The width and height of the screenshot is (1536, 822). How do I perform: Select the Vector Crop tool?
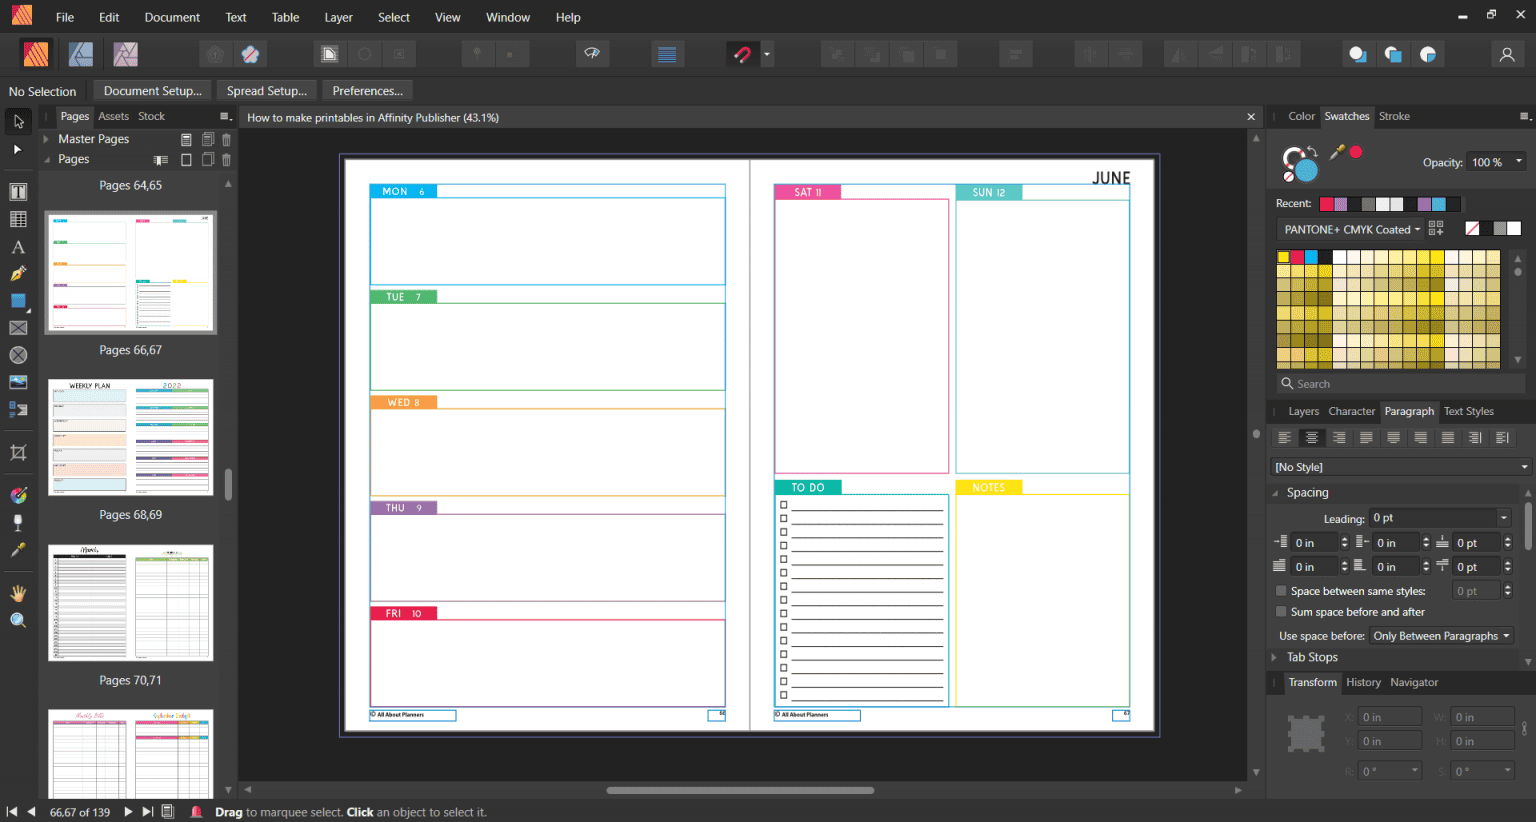point(18,453)
